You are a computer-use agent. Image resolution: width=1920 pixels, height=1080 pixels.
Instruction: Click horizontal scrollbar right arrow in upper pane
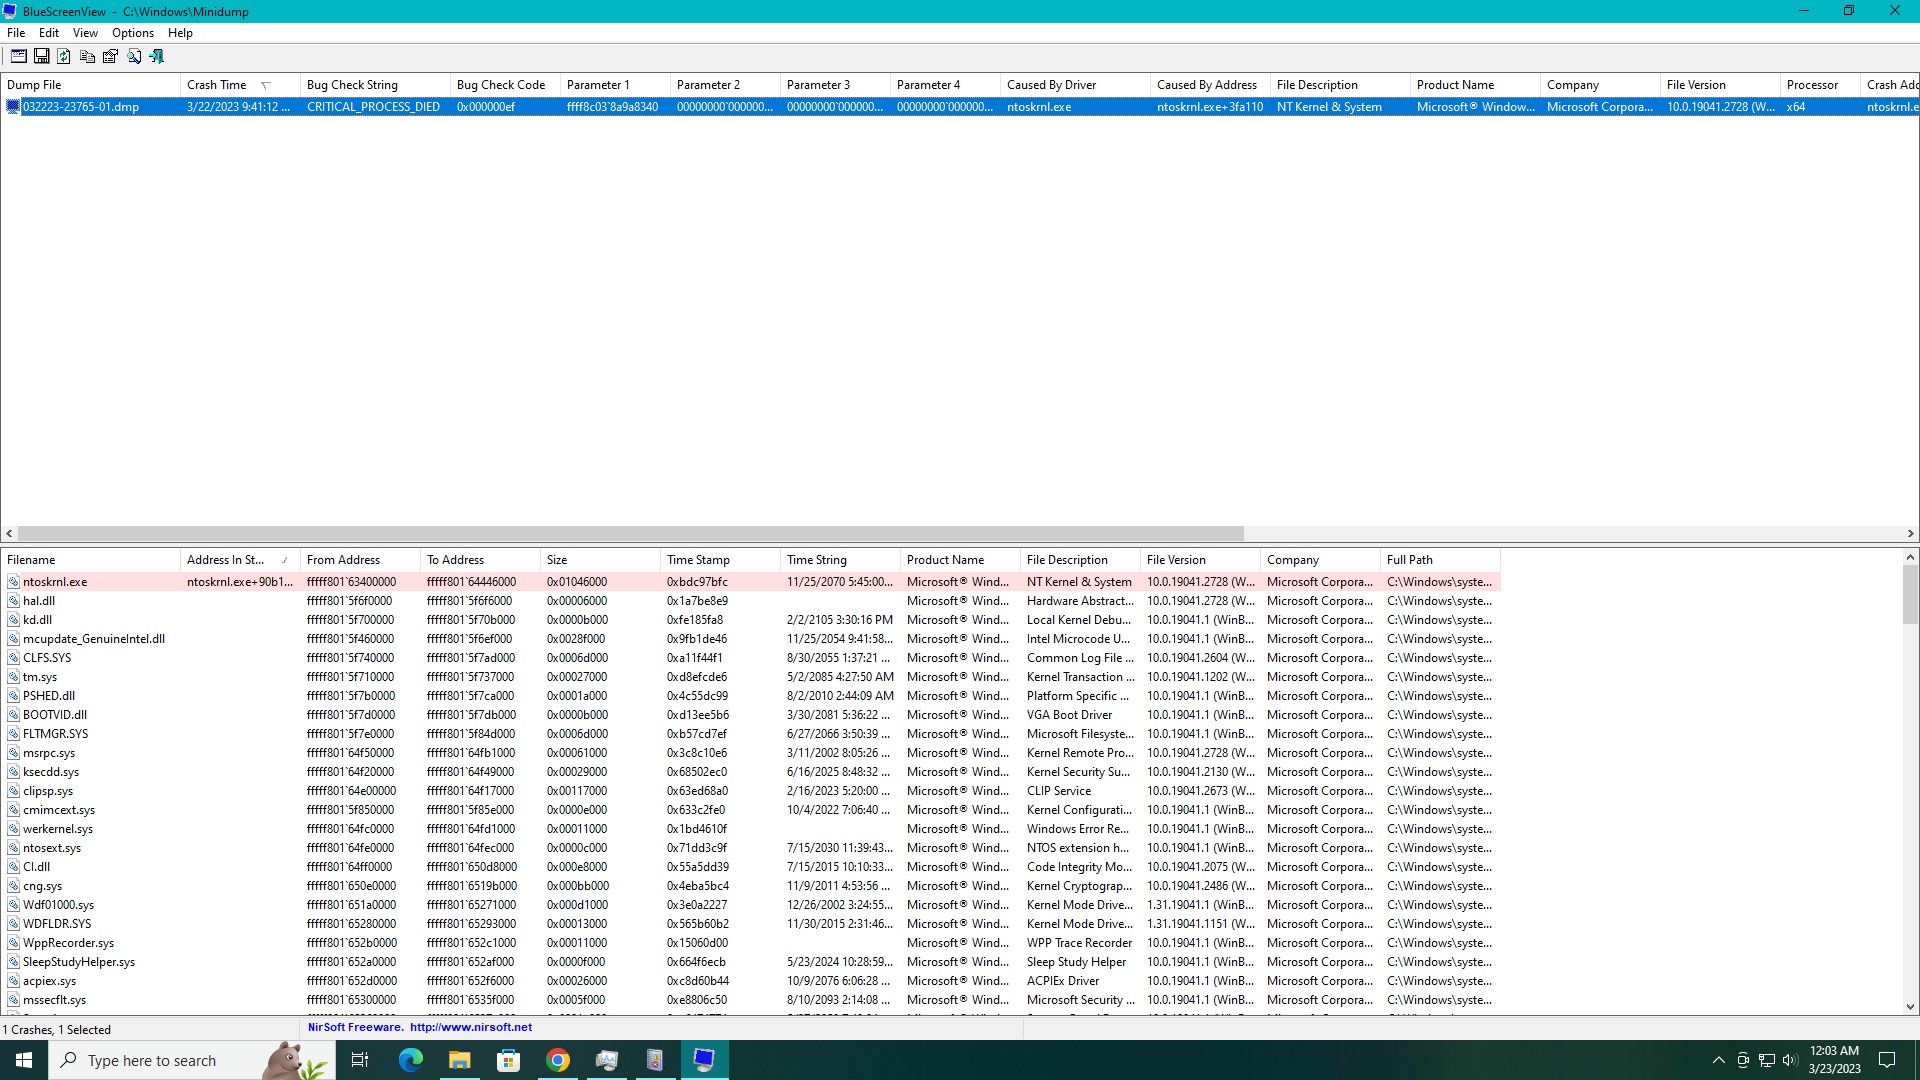point(1910,534)
